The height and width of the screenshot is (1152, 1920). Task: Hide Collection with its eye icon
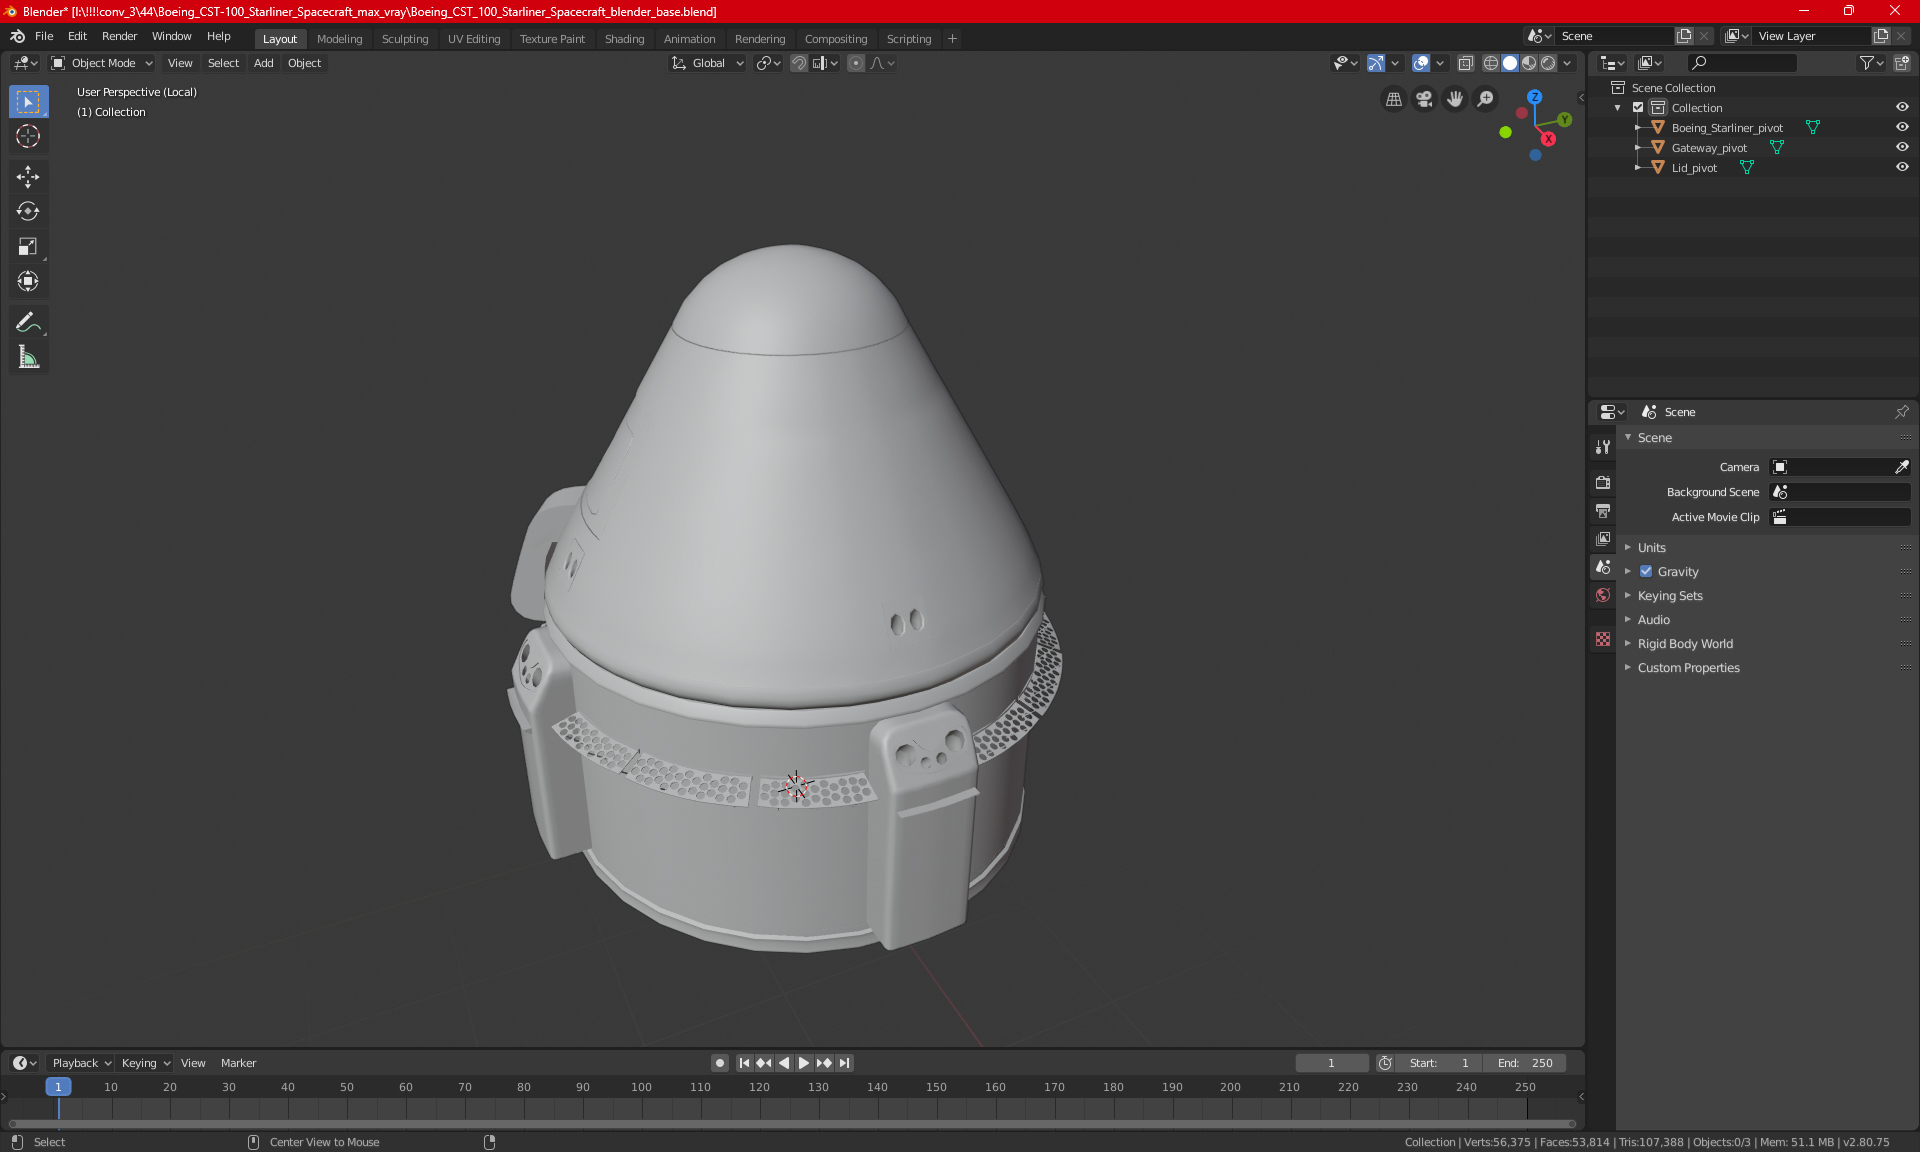coord(1902,108)
